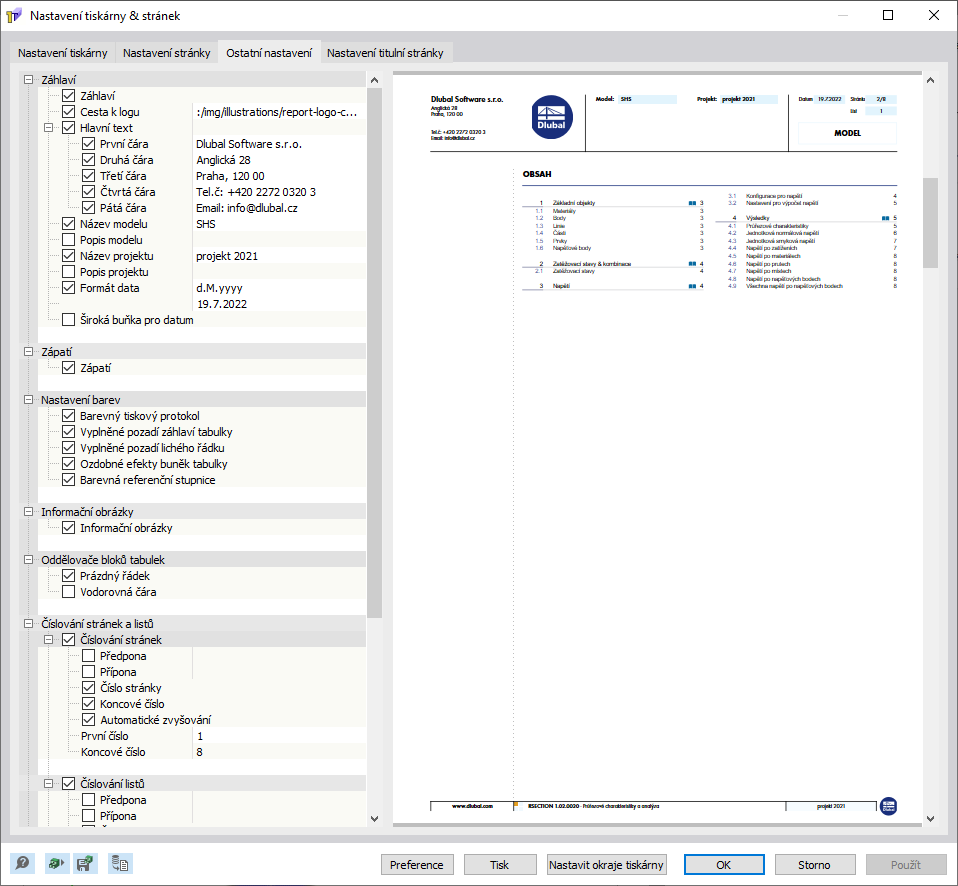Open the help speech-bubble icon
Image resolution: width=958 pixels, height=886 pixels.
tap(23, 863)
